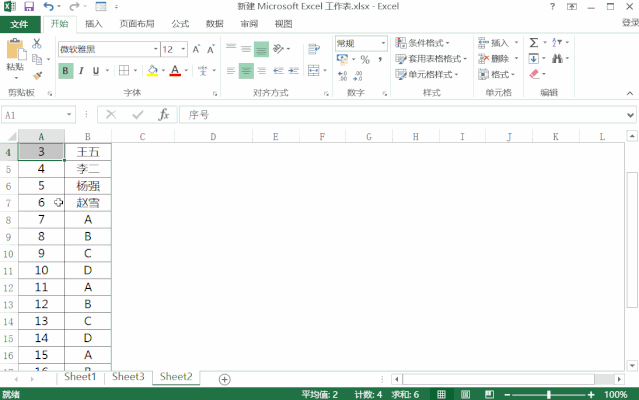Toggle bottom vertical alignment

tap(261, 49)
